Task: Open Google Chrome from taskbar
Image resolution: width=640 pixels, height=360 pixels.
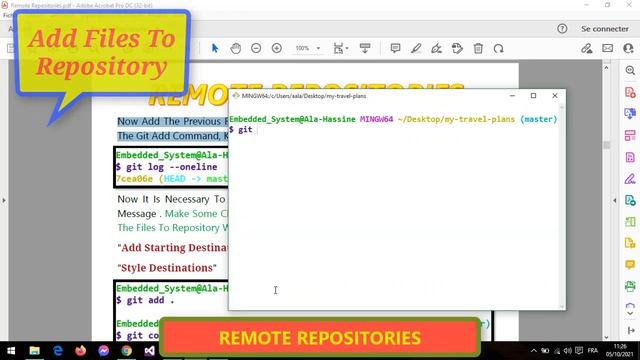Action: [127, 351]
